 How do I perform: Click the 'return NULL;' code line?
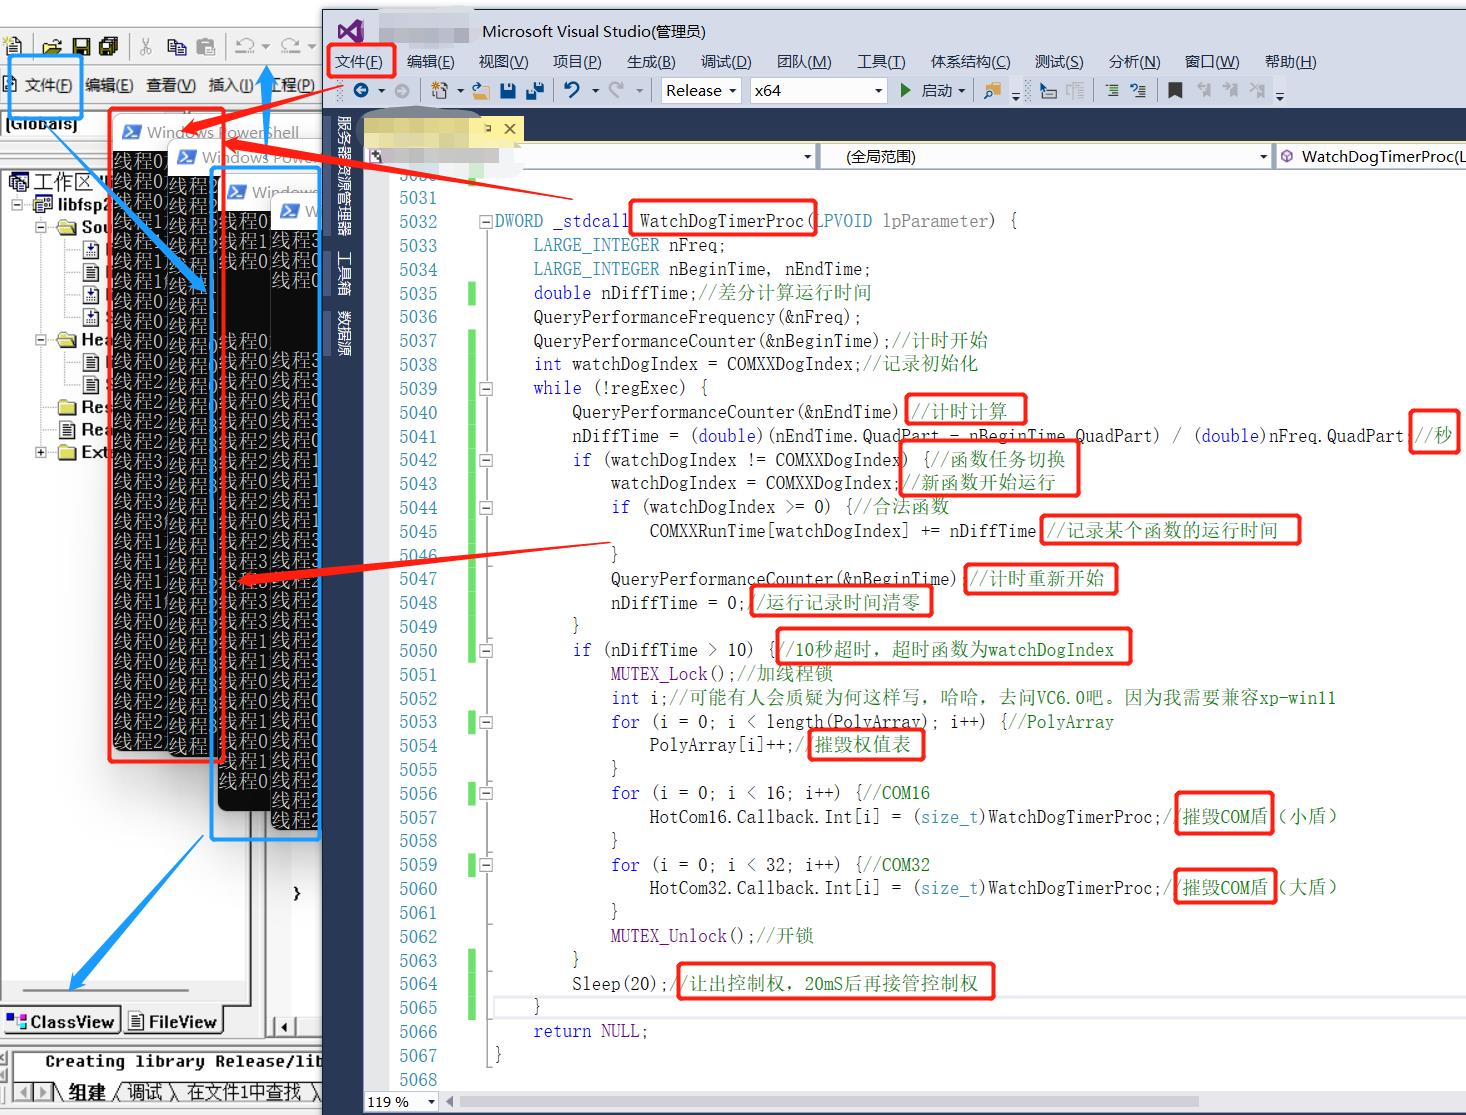pos(590,1032)
